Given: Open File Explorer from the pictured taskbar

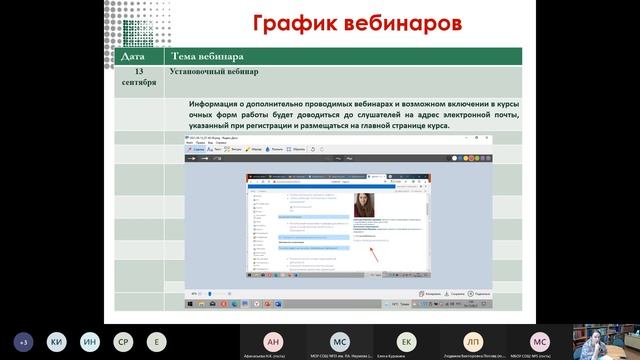Looking at the screenshot, I should (x=201, y=304).
